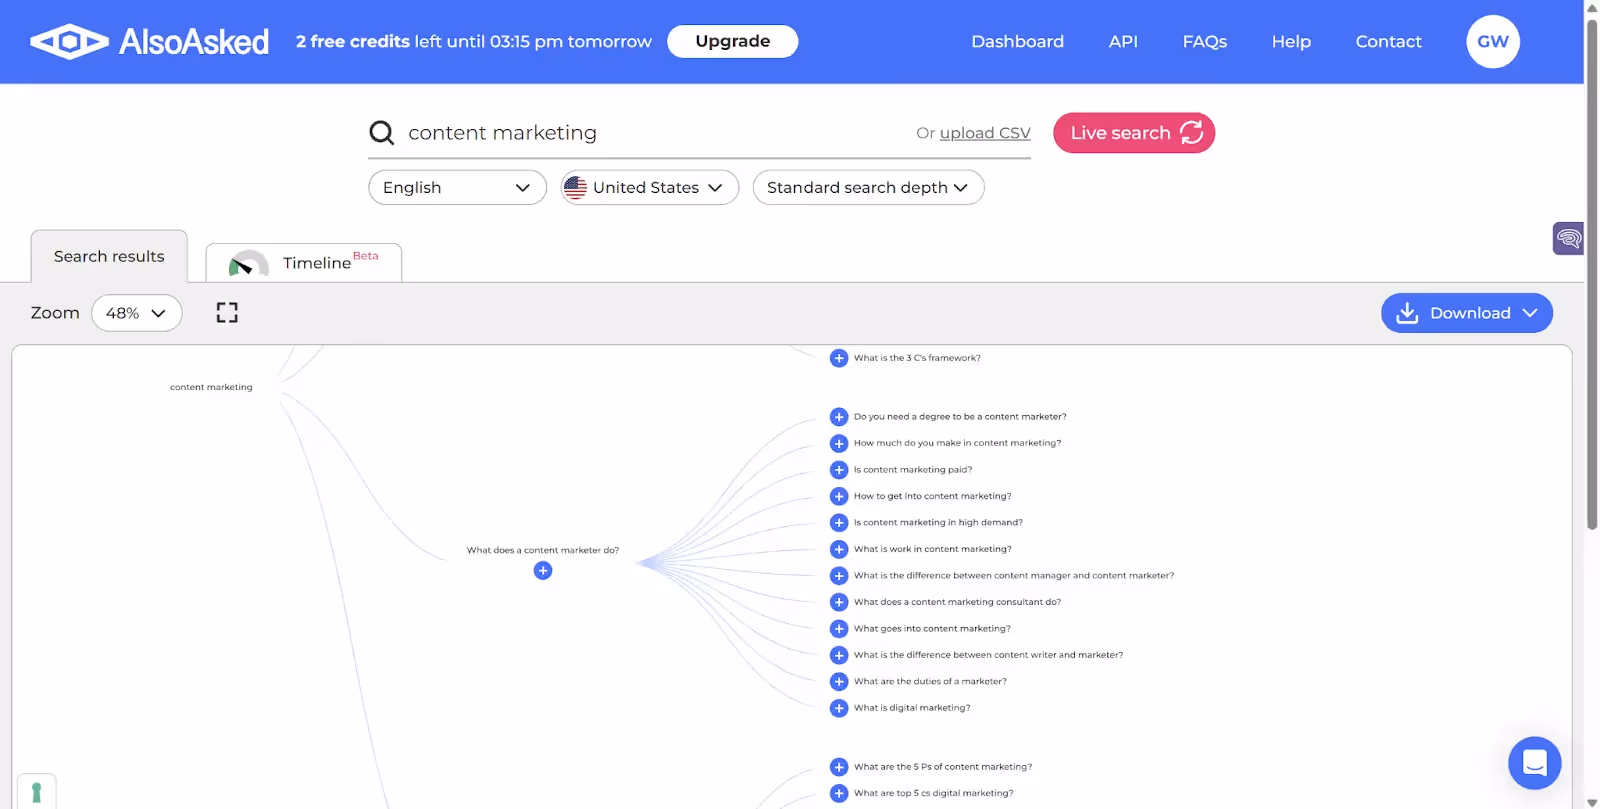Open the Zoom 48% dropdown
Screen dimensions: 1600x809
(x=136, y=313)
